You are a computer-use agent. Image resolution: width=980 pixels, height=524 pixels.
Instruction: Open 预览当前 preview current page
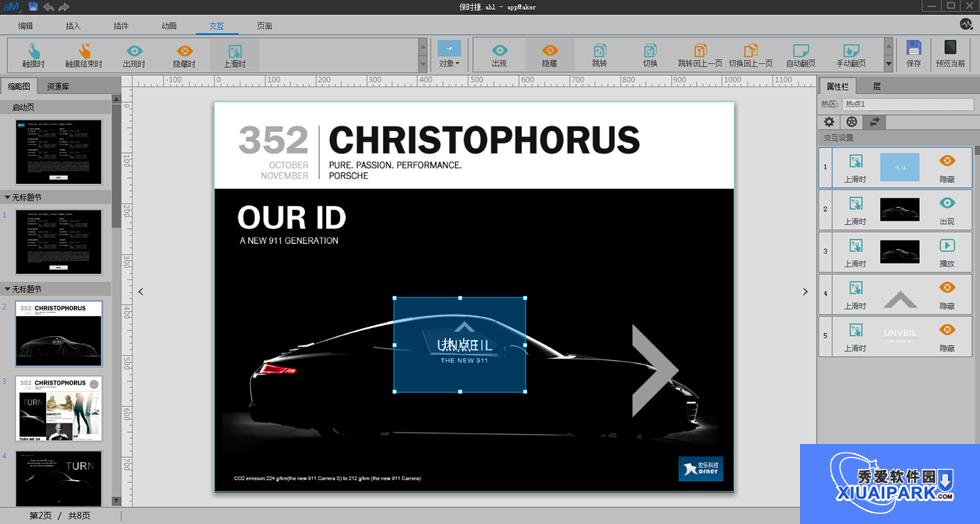pyautogui.click(x=950, y=54)
